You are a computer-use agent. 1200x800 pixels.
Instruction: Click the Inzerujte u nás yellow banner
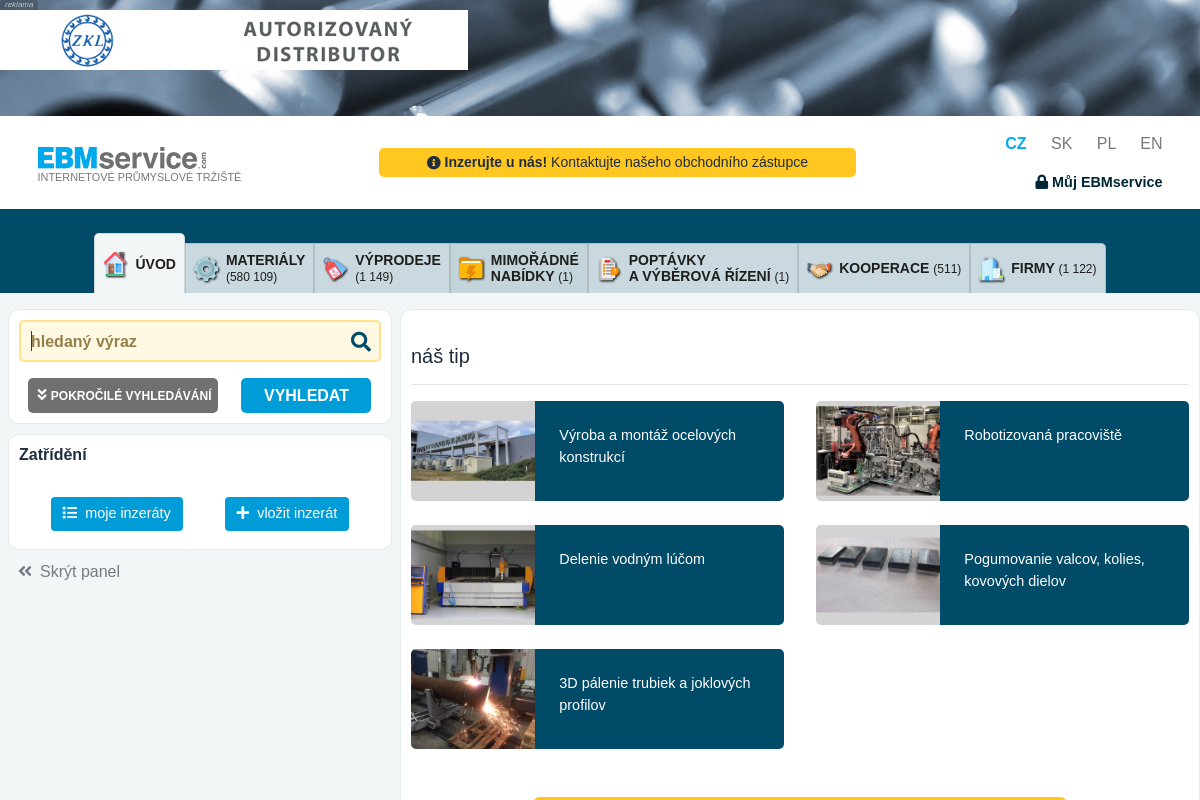point(617,162)
